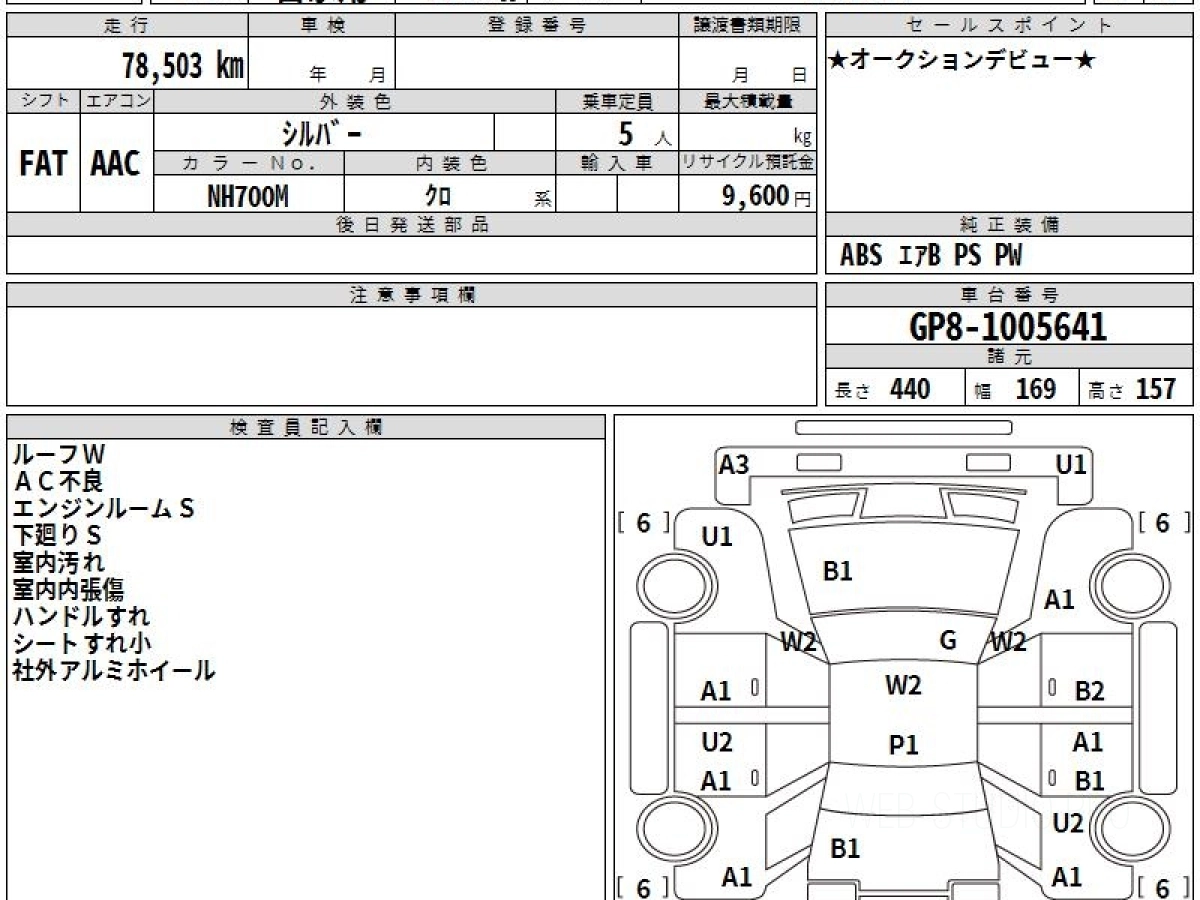Click the 外装色 header
Image resolution: width=1200 pixels, height=900 pixels.
tap(355, 101)
